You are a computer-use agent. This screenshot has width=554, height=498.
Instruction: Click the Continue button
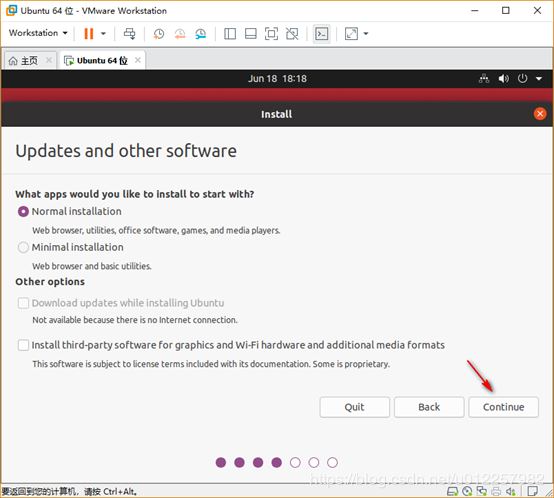coord(503,407)
